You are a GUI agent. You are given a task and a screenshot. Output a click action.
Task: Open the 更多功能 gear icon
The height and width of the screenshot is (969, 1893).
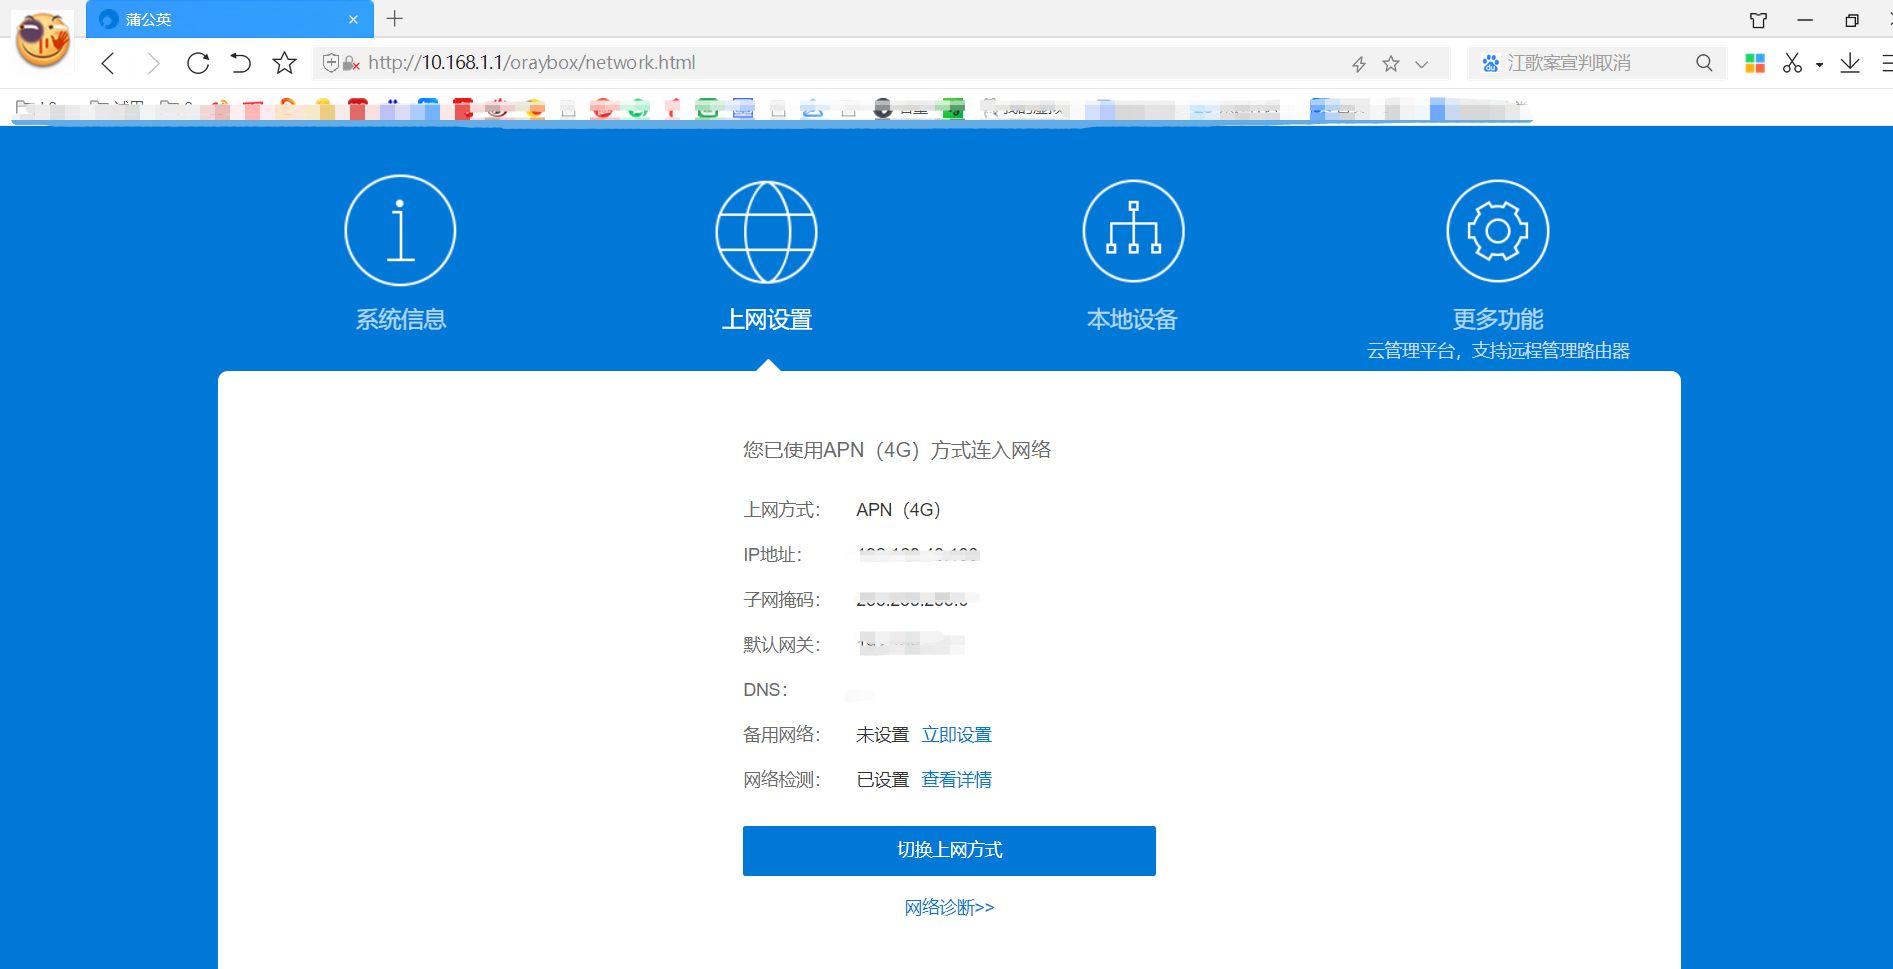pyautogui.click(x=1497, y=231)
